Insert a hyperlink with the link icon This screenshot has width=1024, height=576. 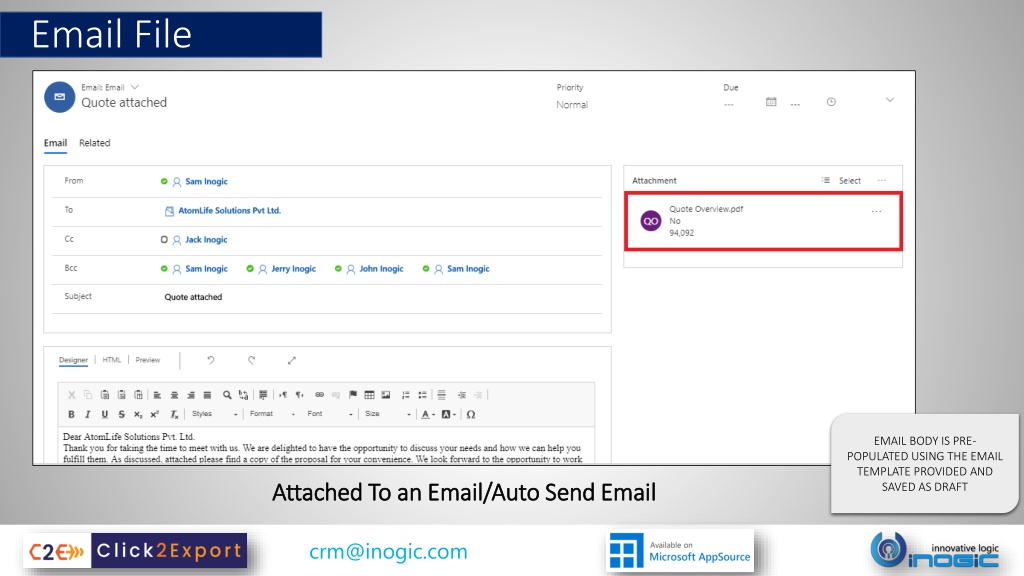pos(319,394)
